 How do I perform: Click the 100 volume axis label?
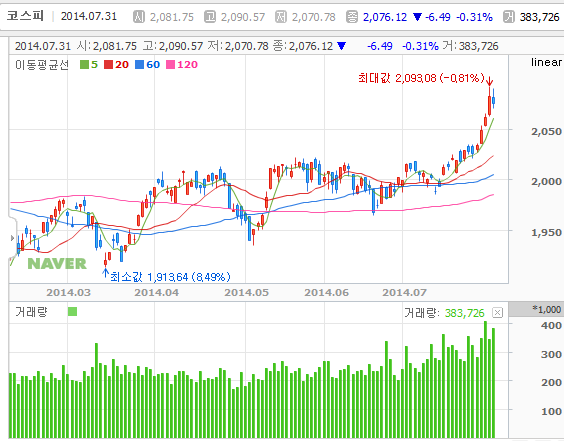tap(551, 411)
